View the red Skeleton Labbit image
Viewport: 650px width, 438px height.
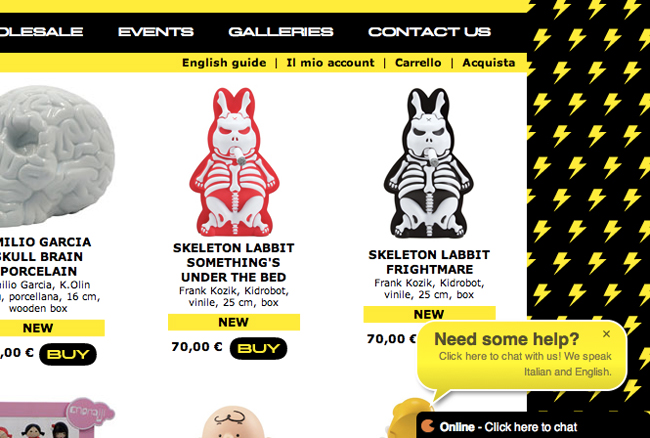click(x=234, y=162)
